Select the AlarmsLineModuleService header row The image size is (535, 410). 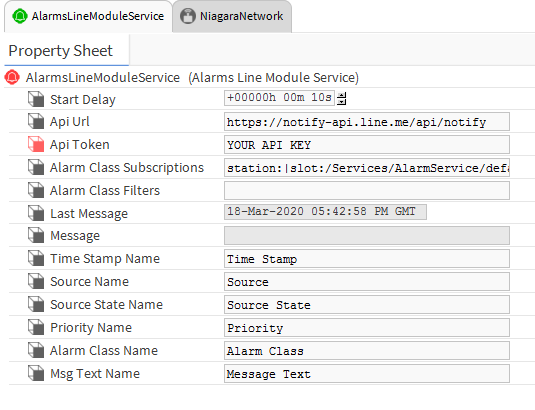pos(270,77)
